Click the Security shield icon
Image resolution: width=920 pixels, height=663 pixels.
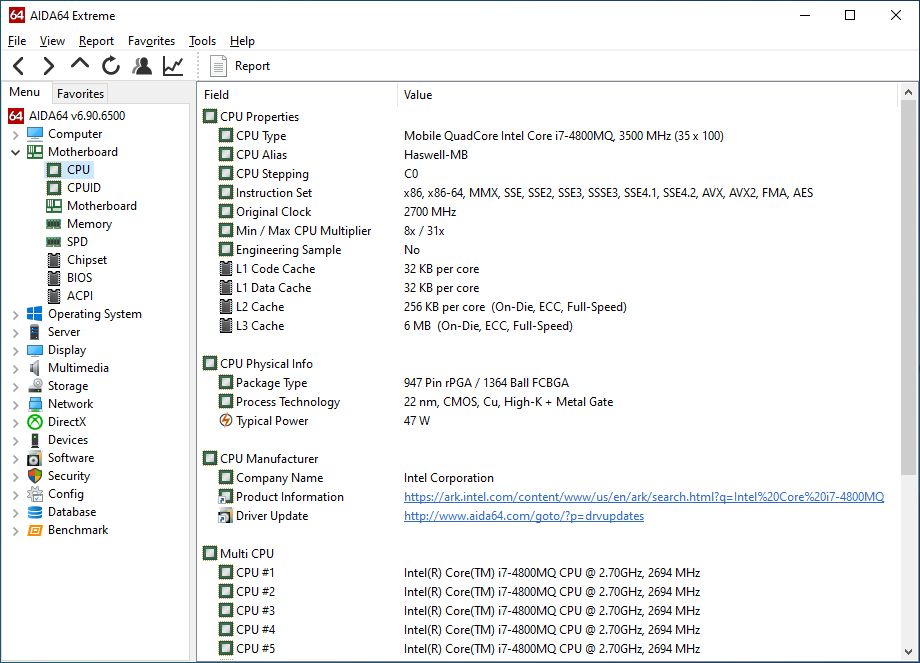(35, 476)
